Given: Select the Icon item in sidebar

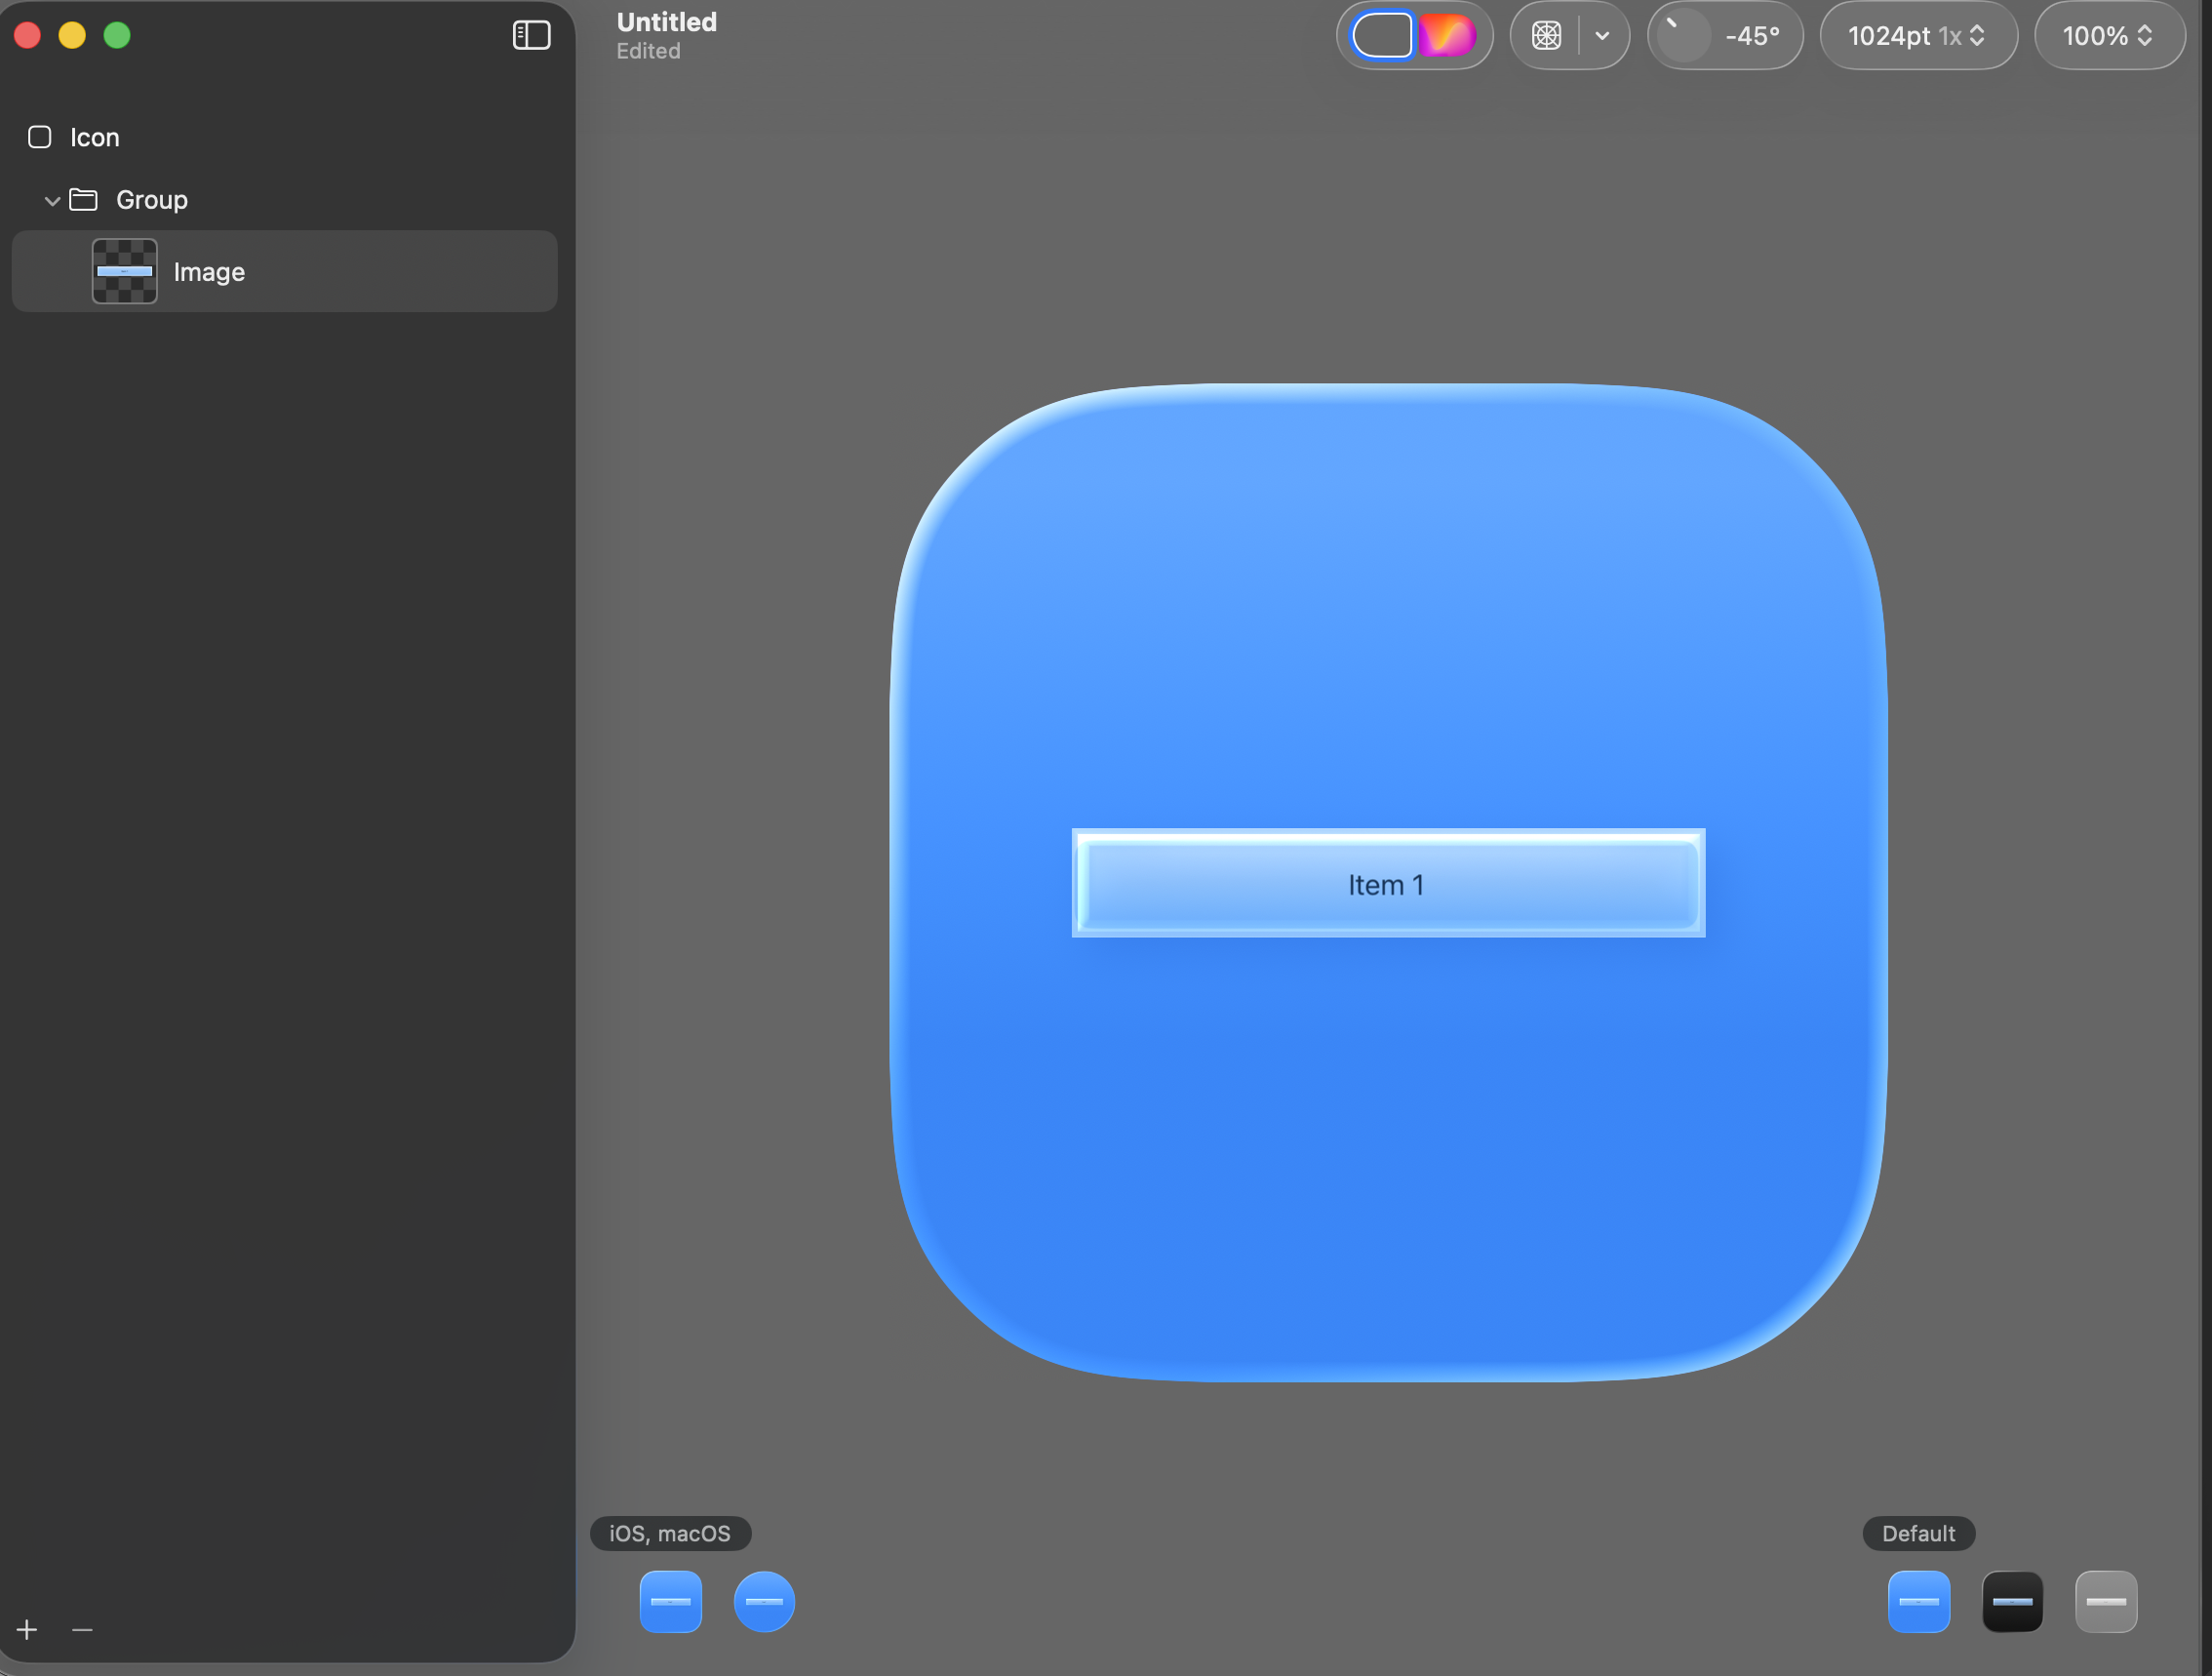Looking at the screenshot, I should (94, 137).
